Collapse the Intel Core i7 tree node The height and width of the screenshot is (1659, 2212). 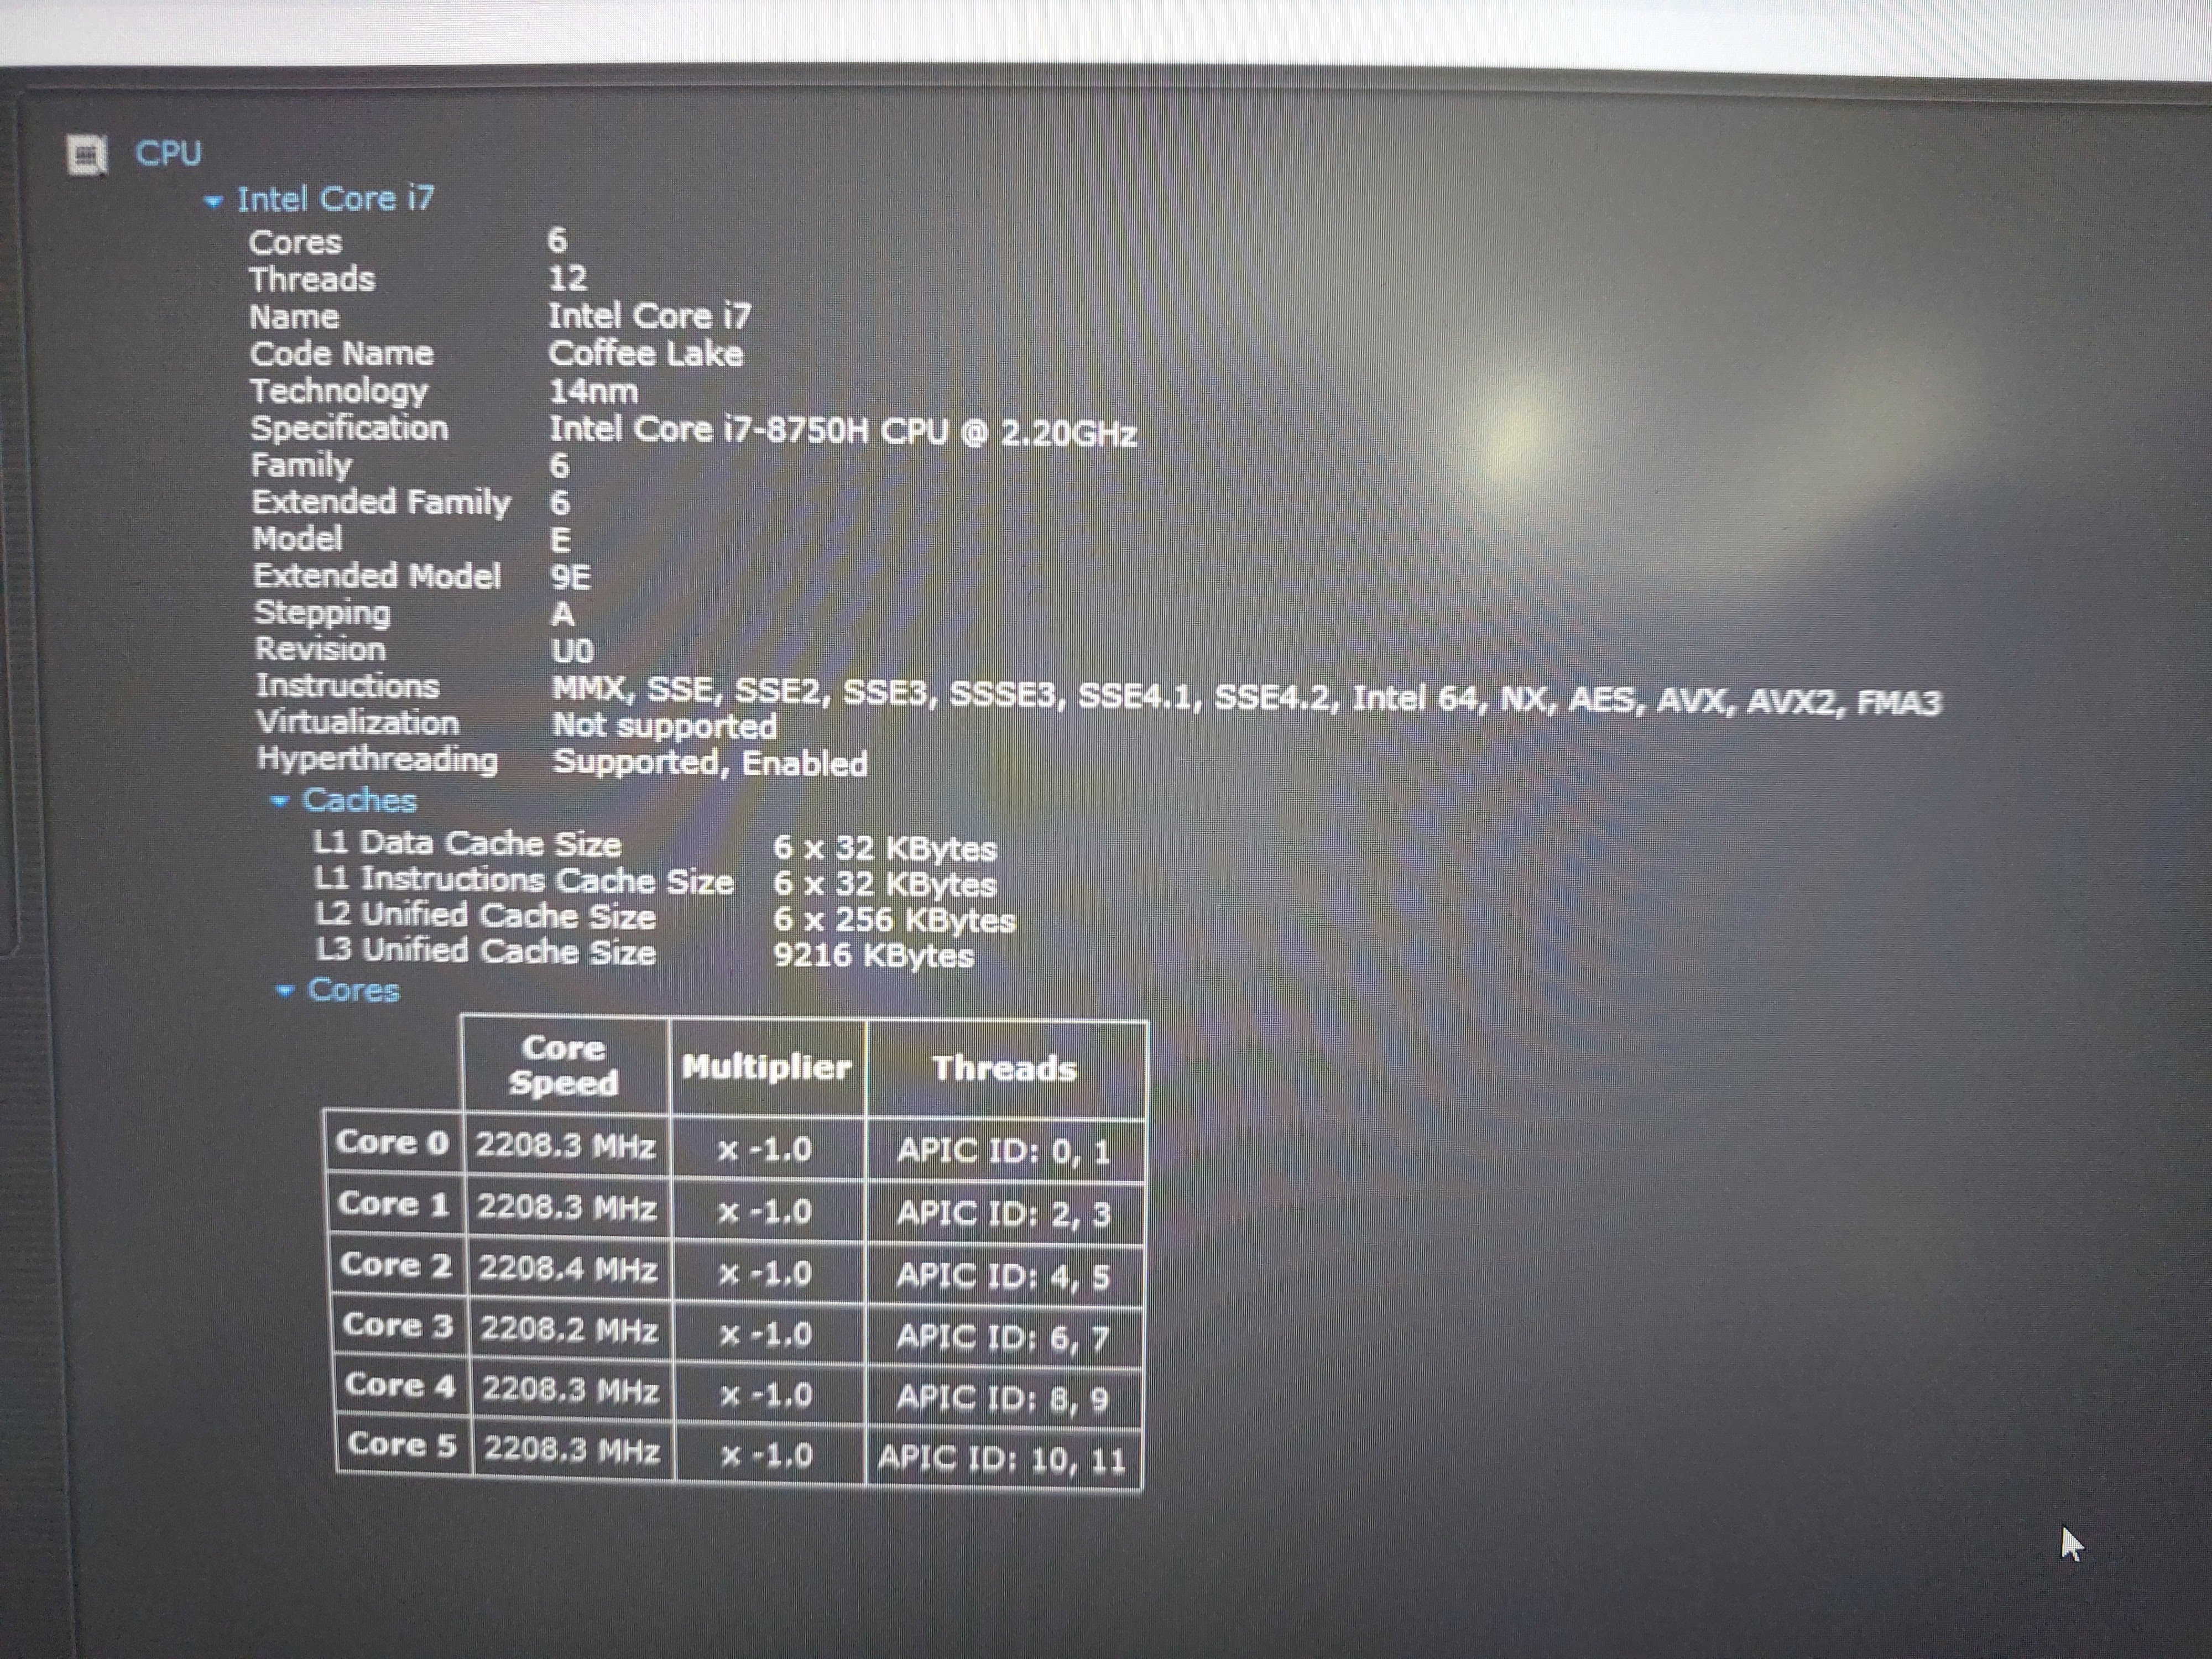212,201
